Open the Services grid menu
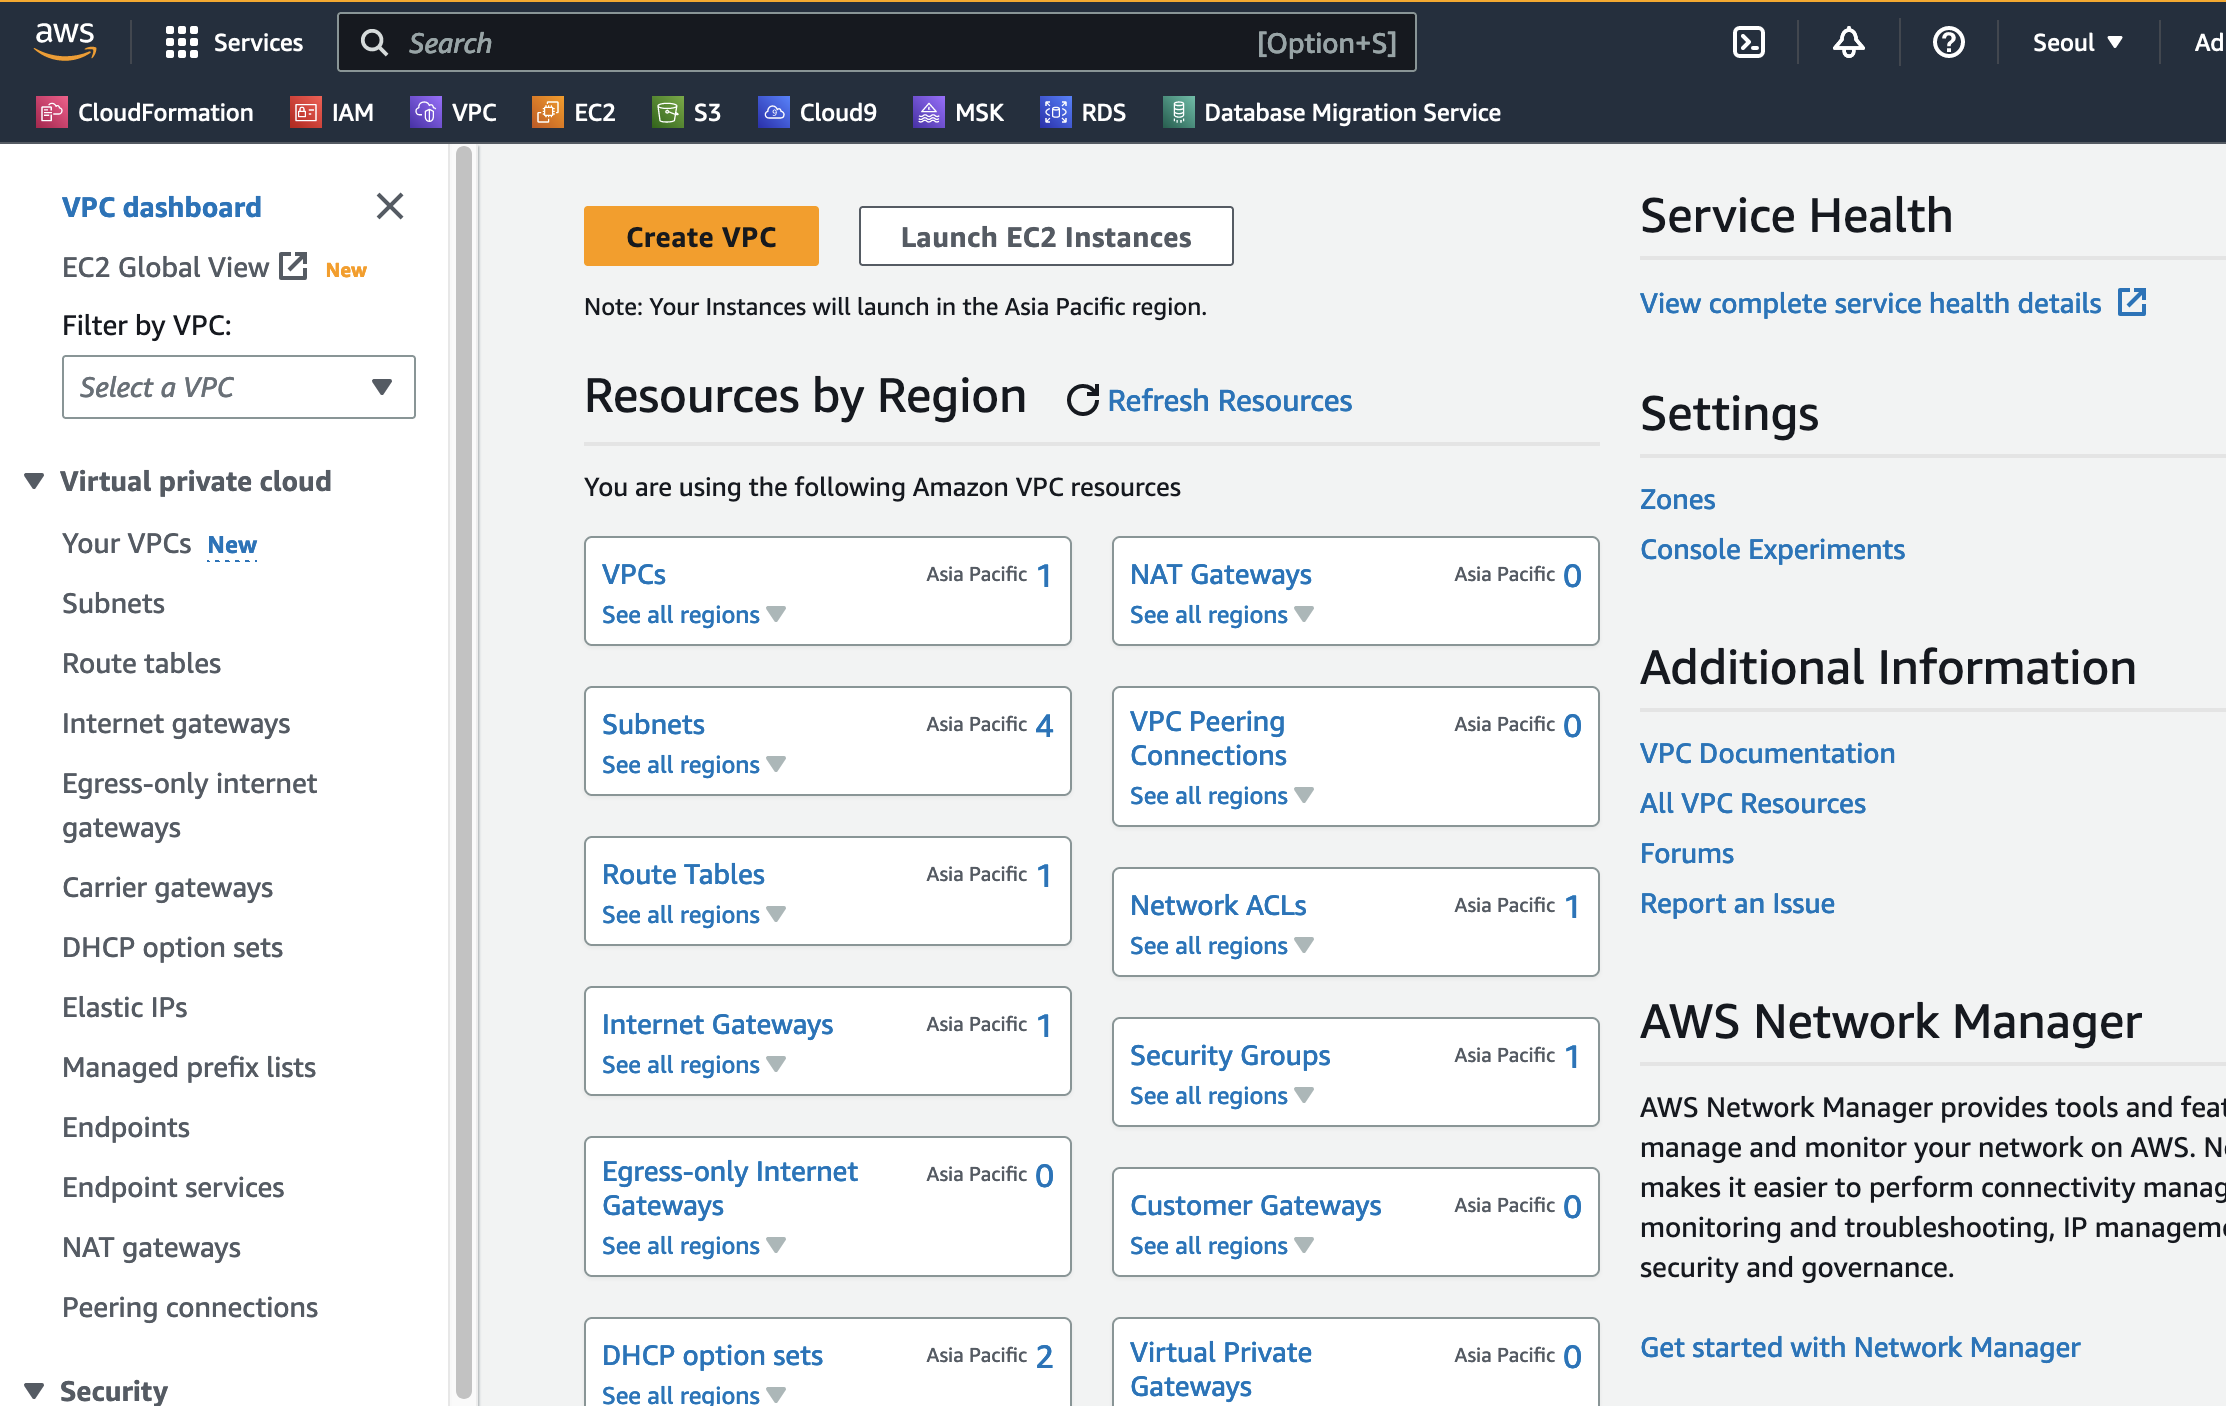 click(234, 42)
